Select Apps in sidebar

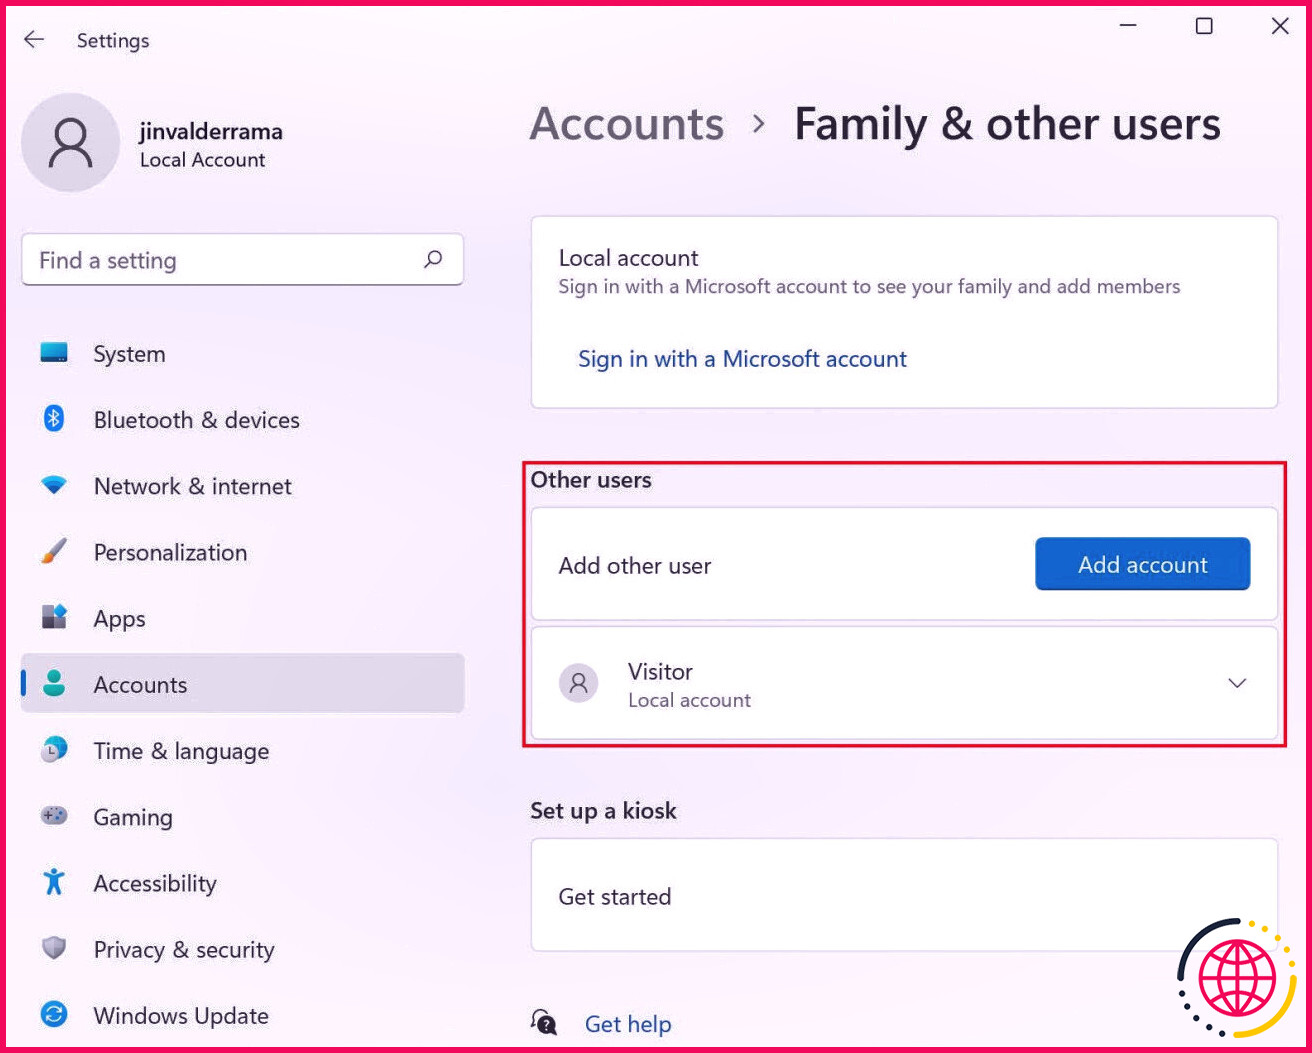242,618
